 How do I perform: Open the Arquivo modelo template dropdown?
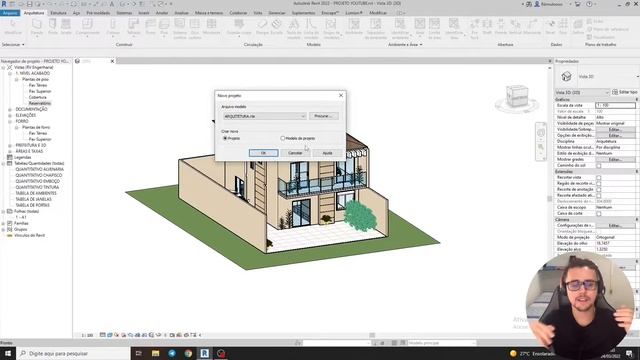click(264, 116)
